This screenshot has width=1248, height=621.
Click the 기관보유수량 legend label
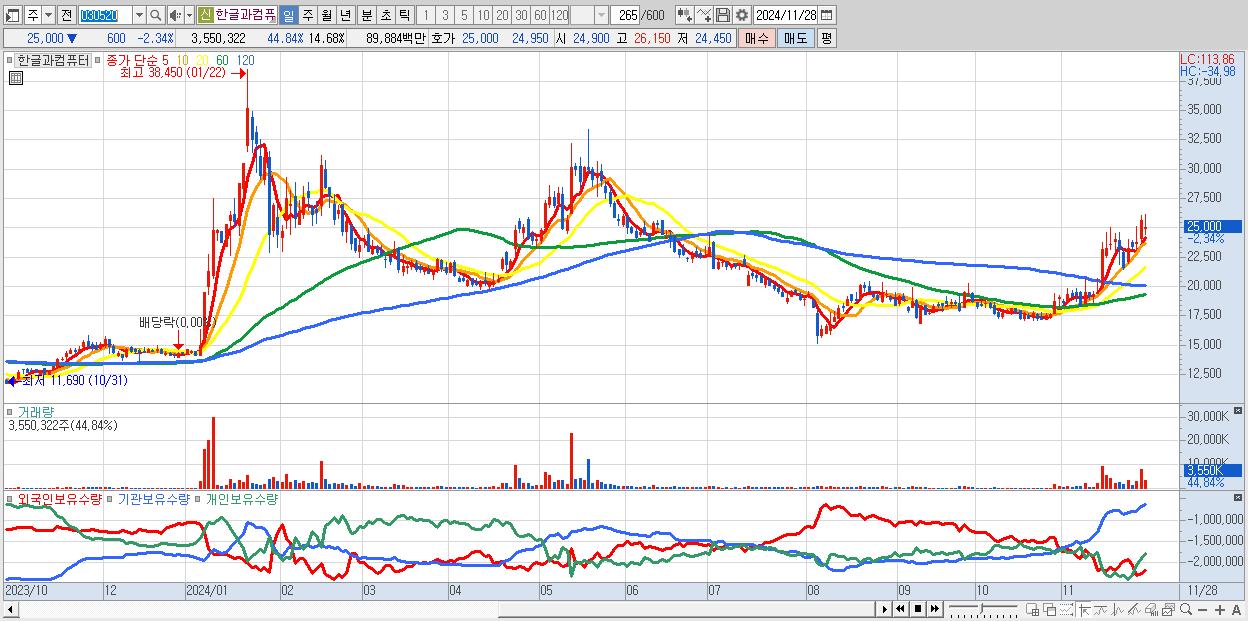[153, 498]
